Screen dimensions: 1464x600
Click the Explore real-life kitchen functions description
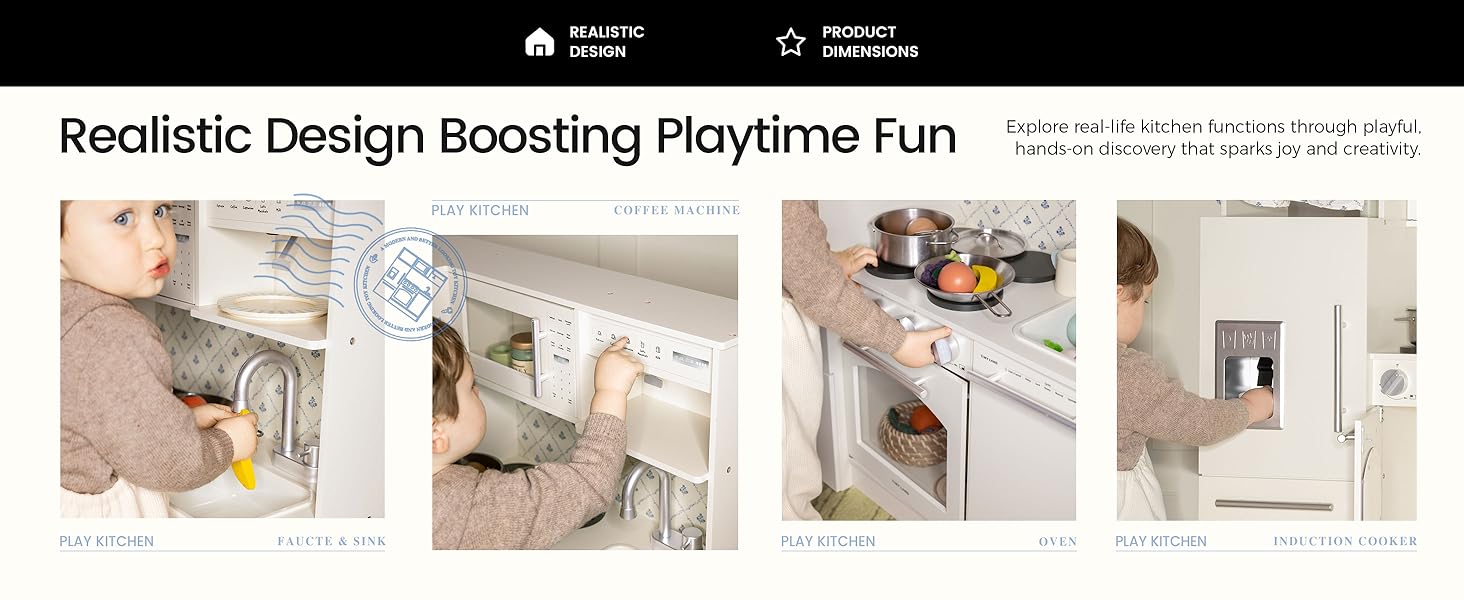coord(1213,138)
